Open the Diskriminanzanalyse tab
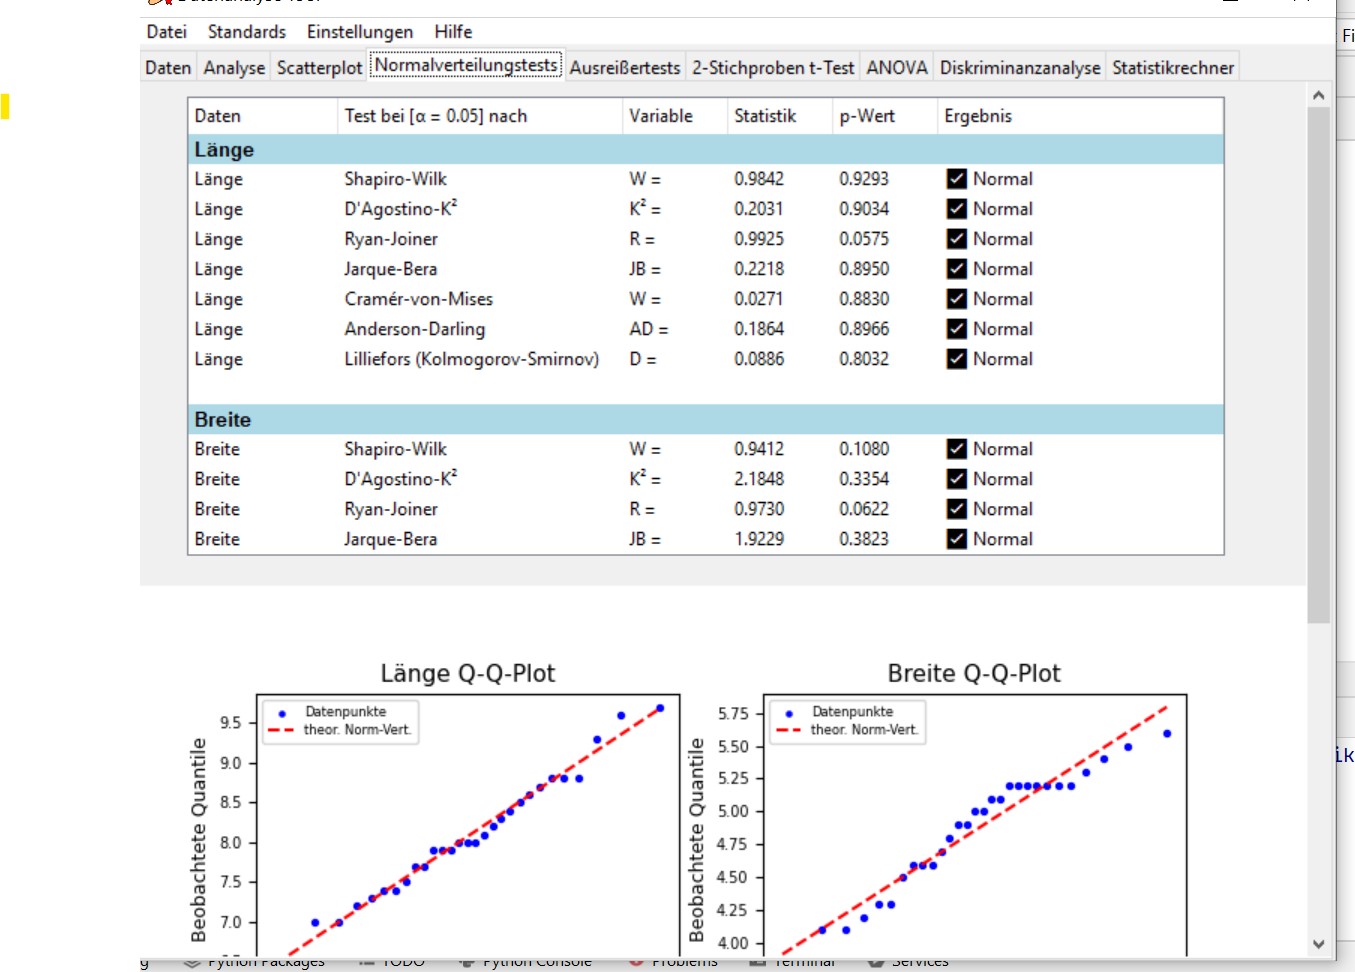Image resolution: width=1355 pixels, height=972 pixels. click(x=1020, y=68)
